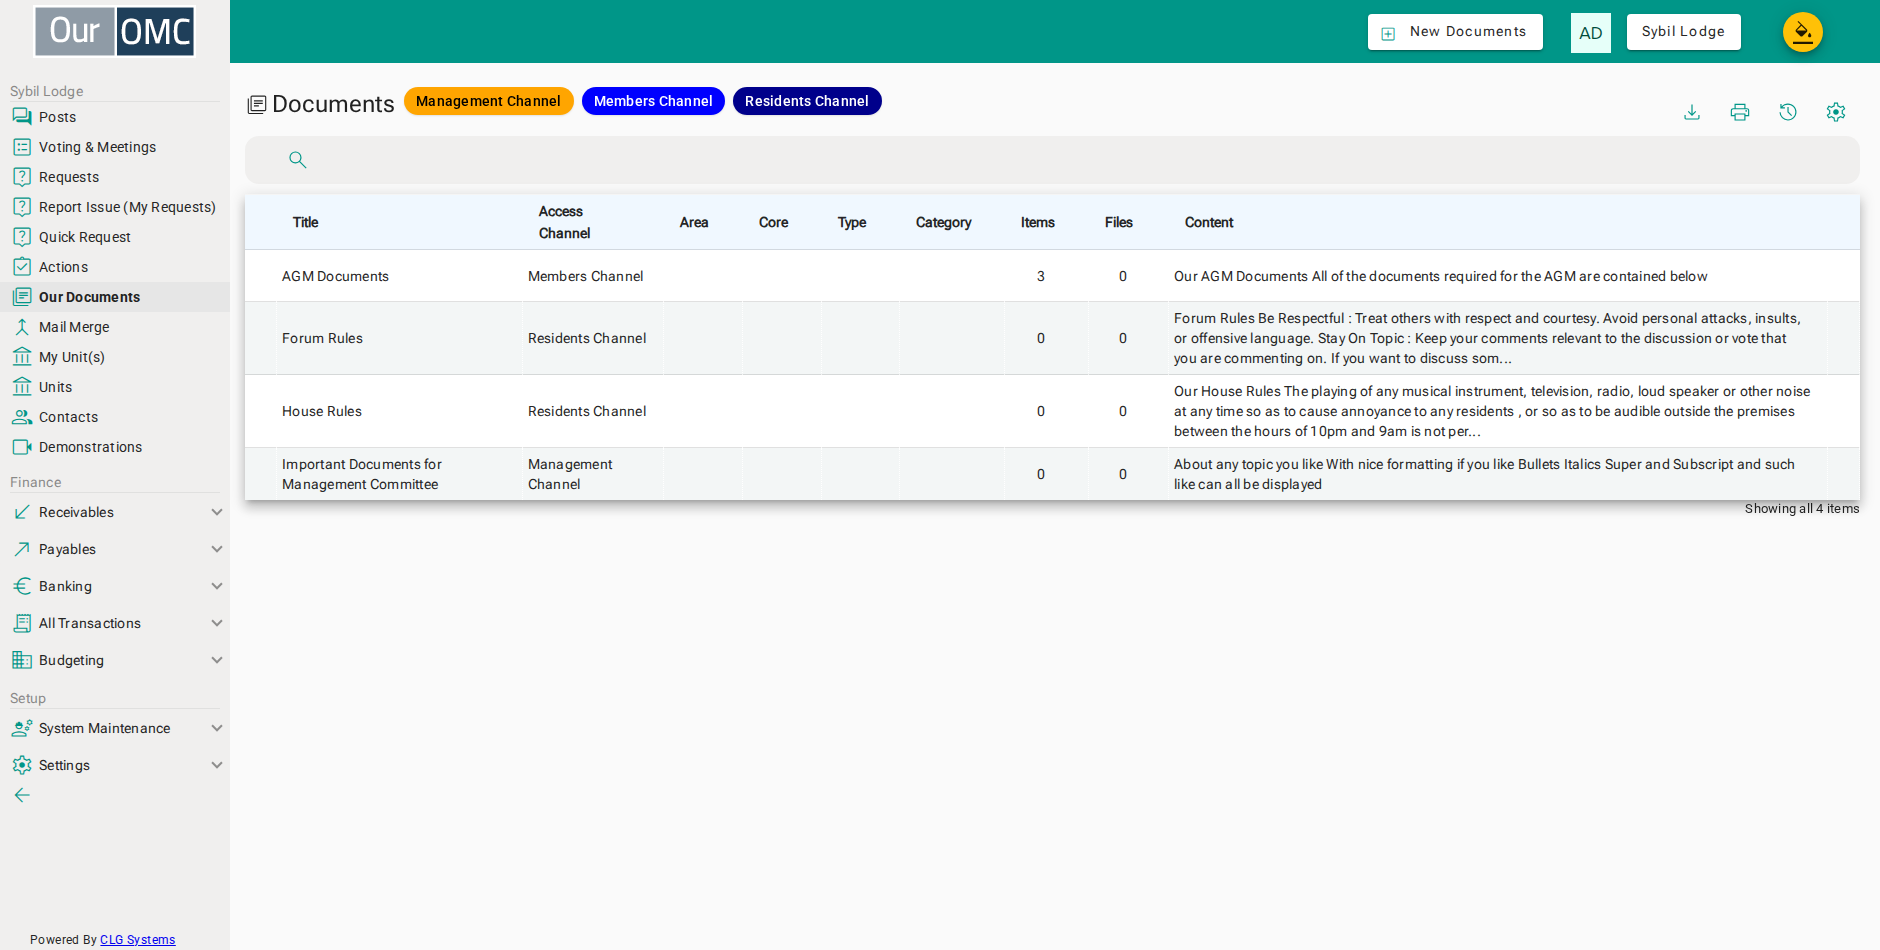
Task: Open the Forum Rules row
Action: [x=1052, y=338]
